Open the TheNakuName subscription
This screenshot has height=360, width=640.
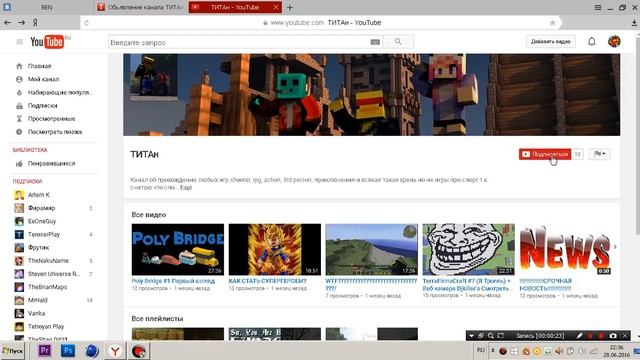tap(48, 260)
